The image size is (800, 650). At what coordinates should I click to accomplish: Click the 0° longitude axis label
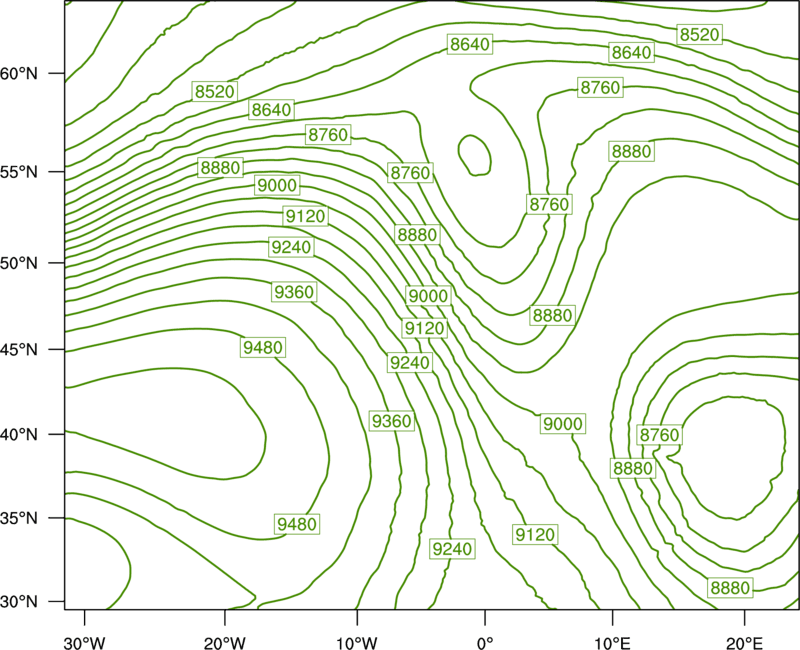click(485, 642)
